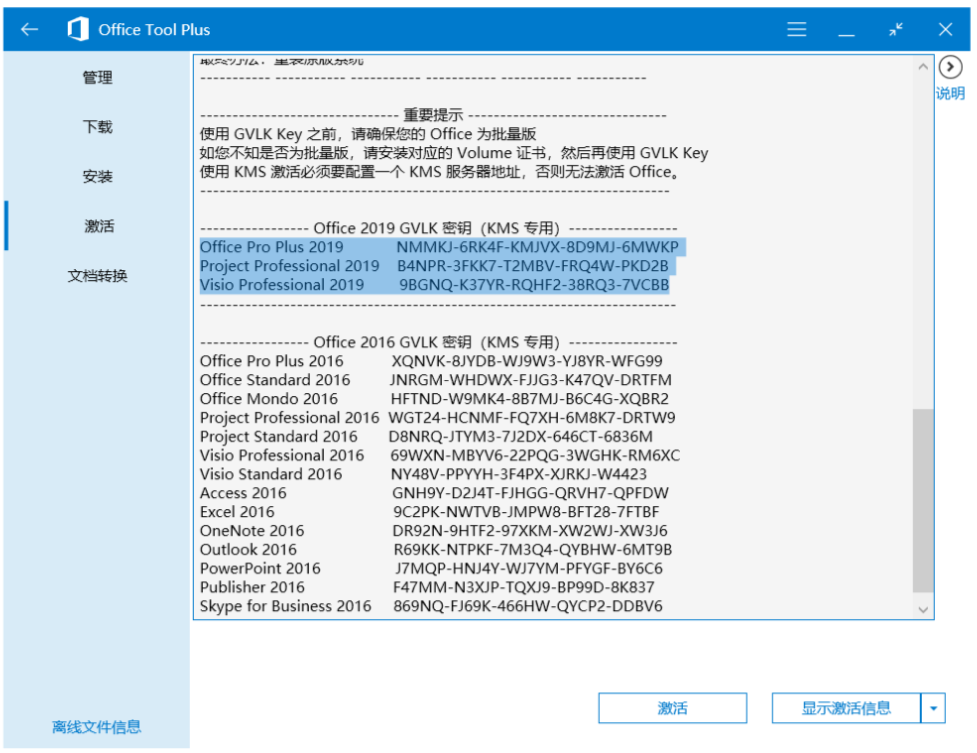977x753 pixels.
Task: Click the 激活 button
Action: 672,708
